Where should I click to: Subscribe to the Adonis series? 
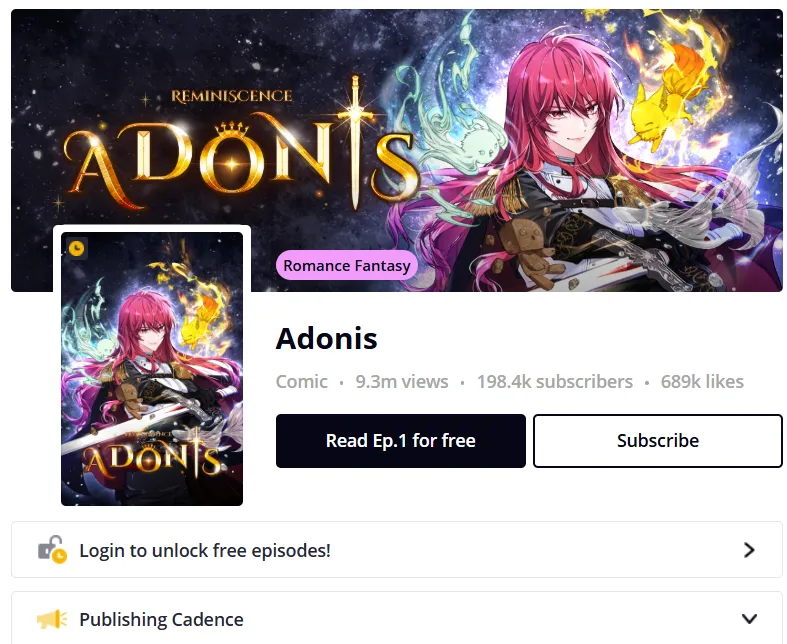[658, 441]
